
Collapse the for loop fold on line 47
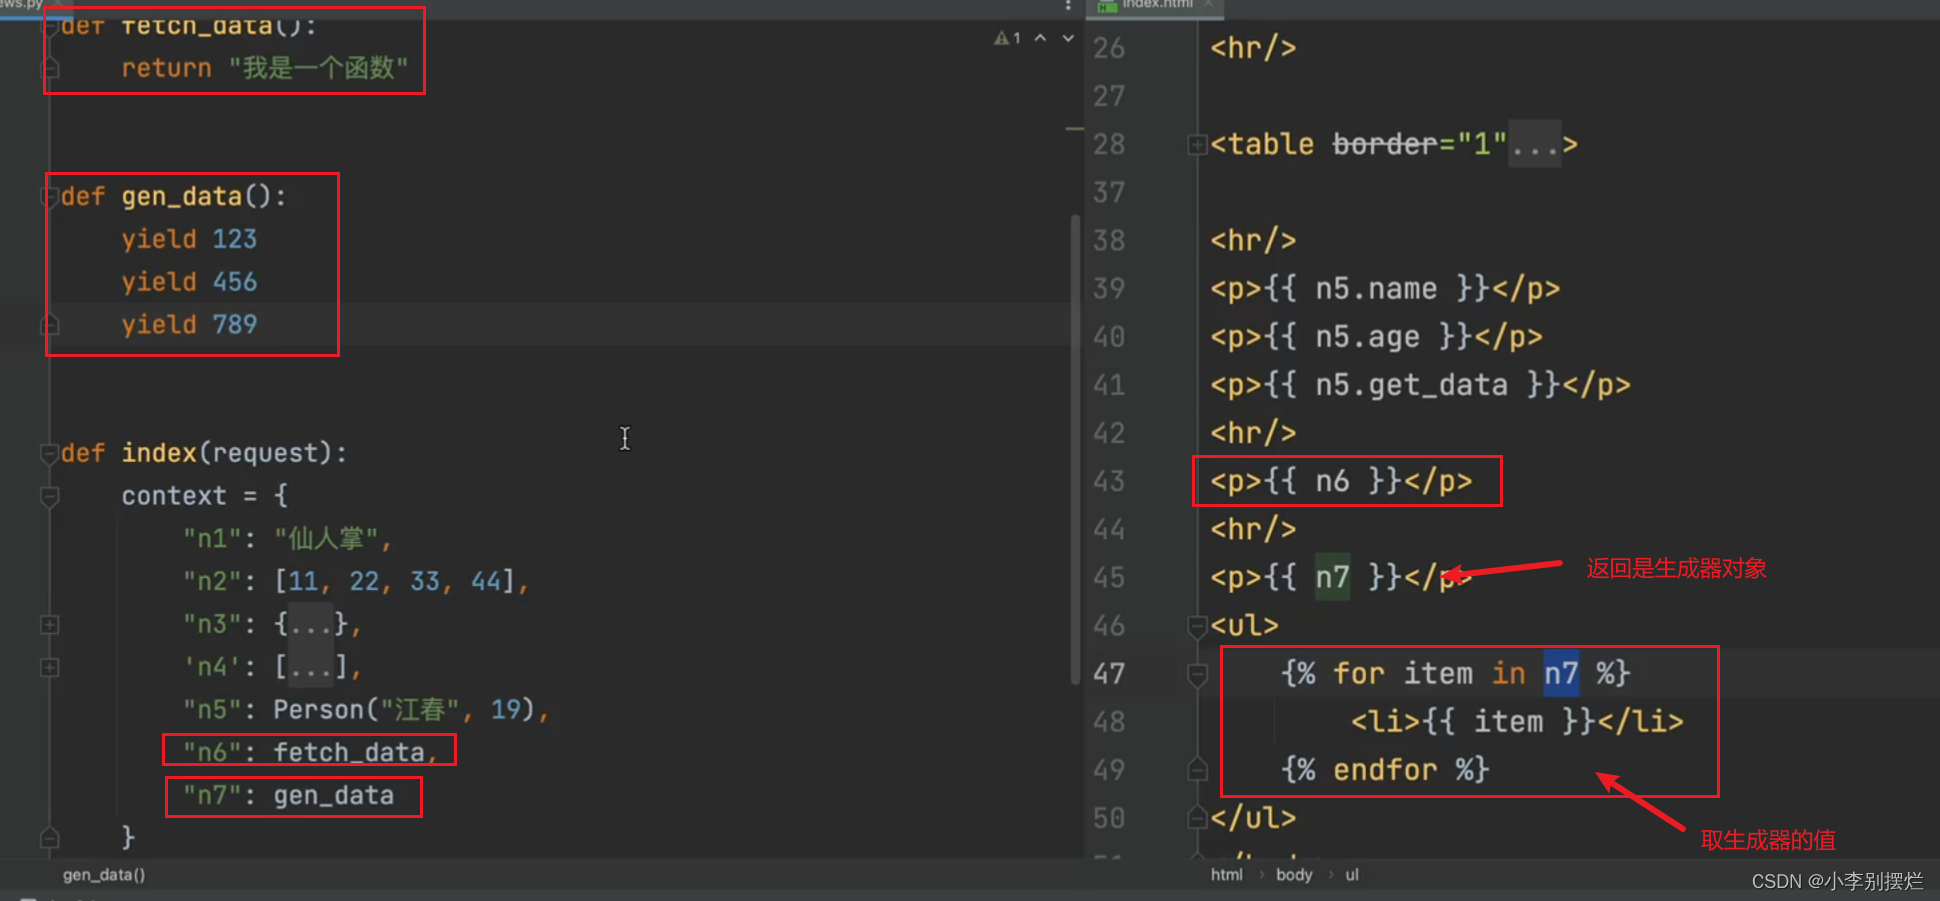1197,674
